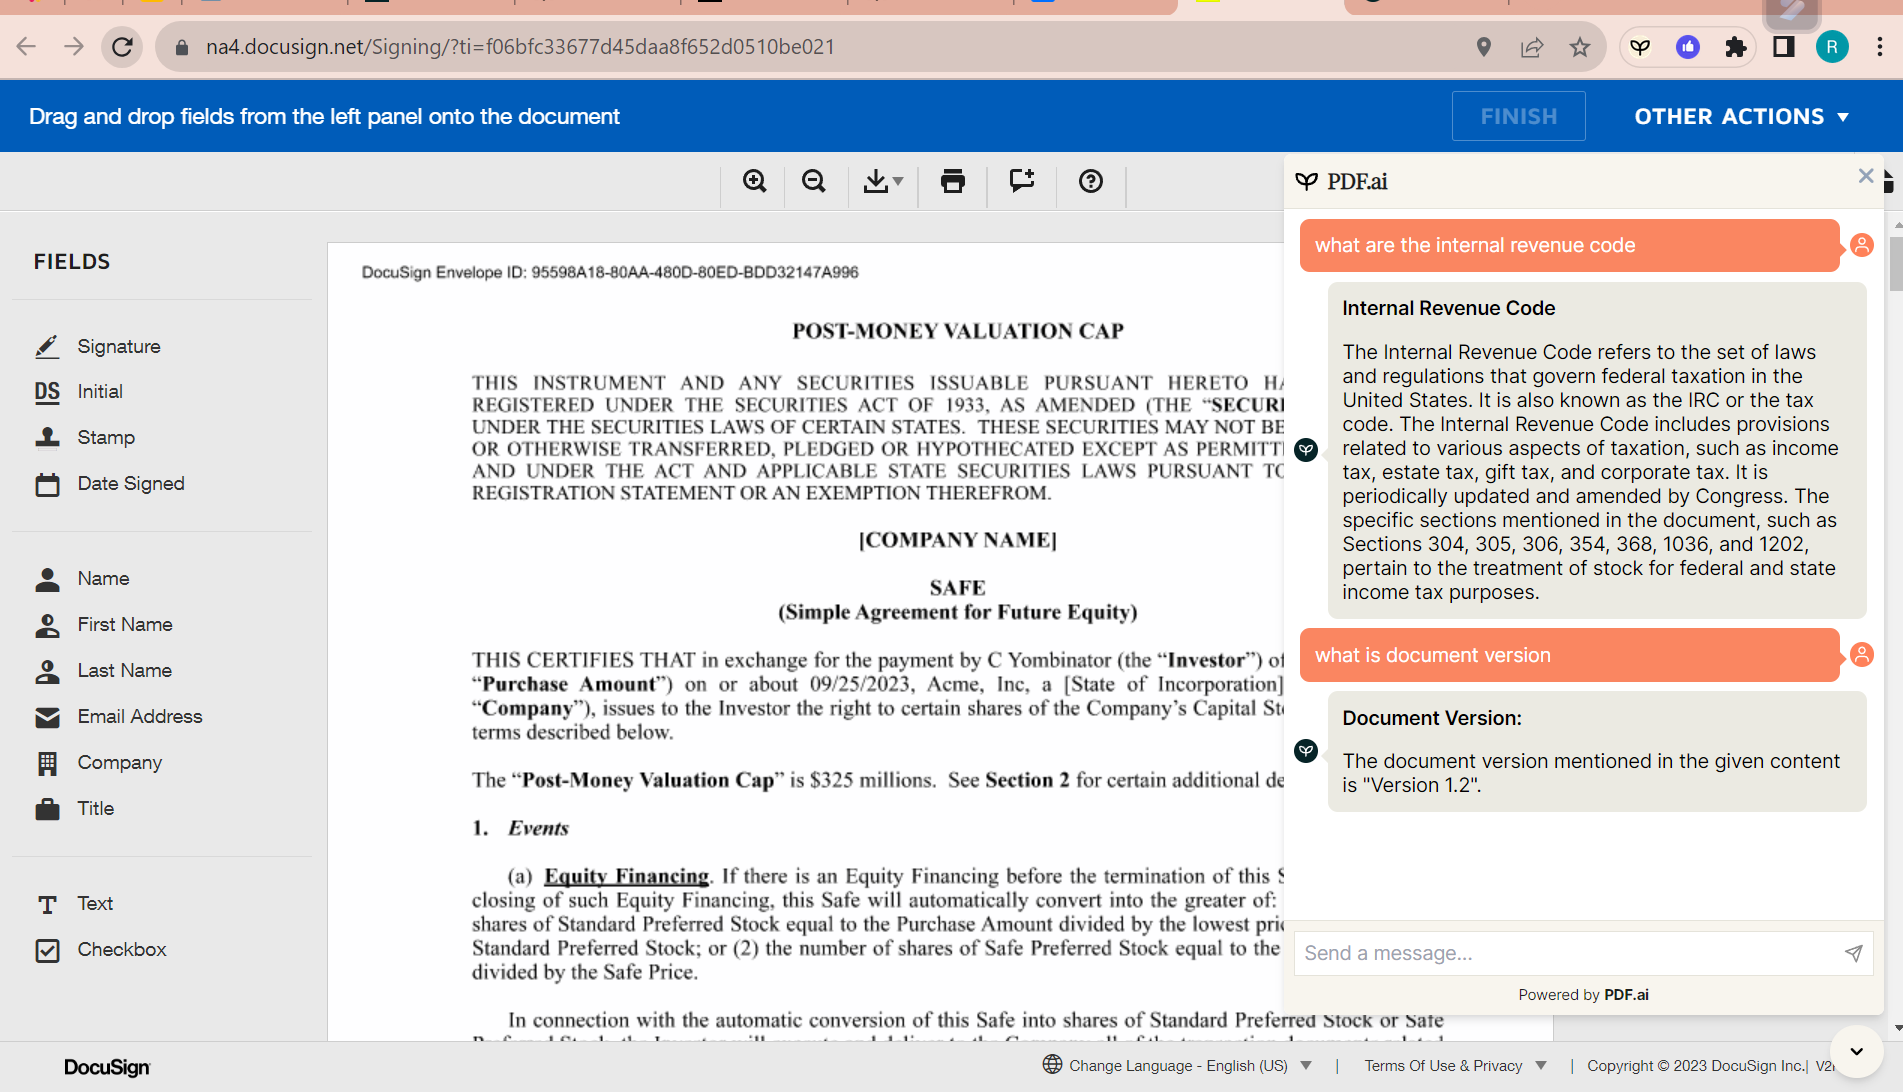1903x1092 pixels.
Task: Open the PDF.ai link in footer
Action: 1626,994
